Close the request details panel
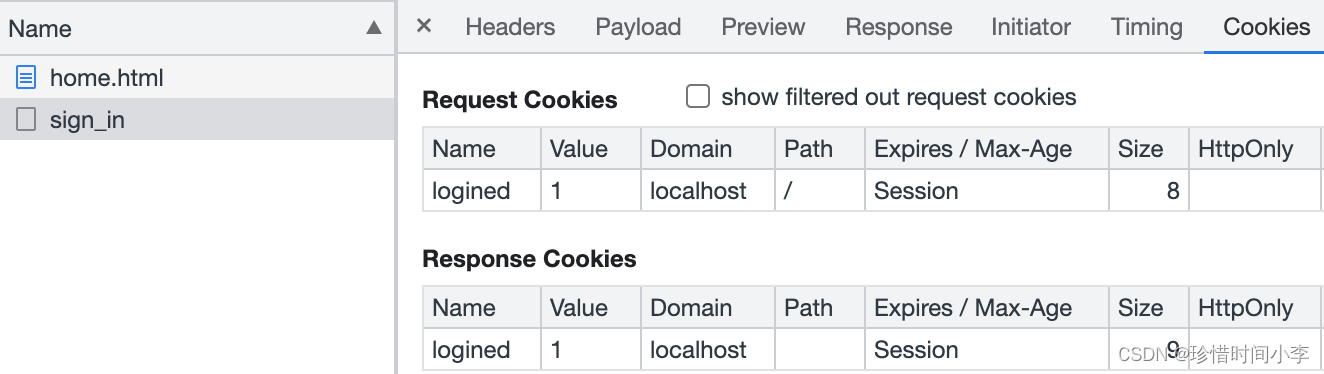 click(x=424, y=26)
